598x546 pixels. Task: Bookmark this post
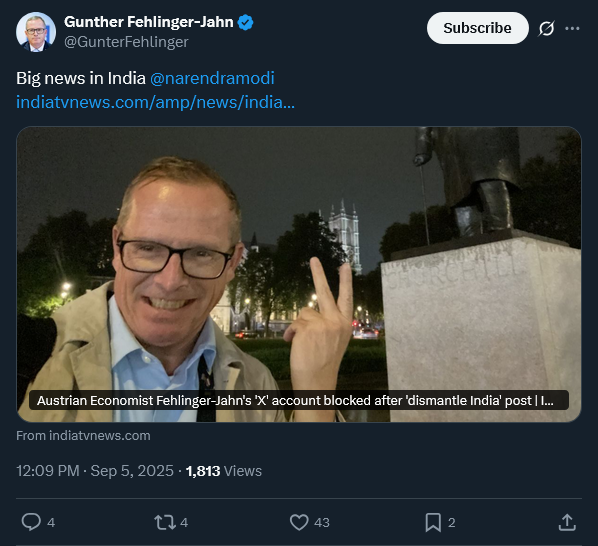click(433, 522)
